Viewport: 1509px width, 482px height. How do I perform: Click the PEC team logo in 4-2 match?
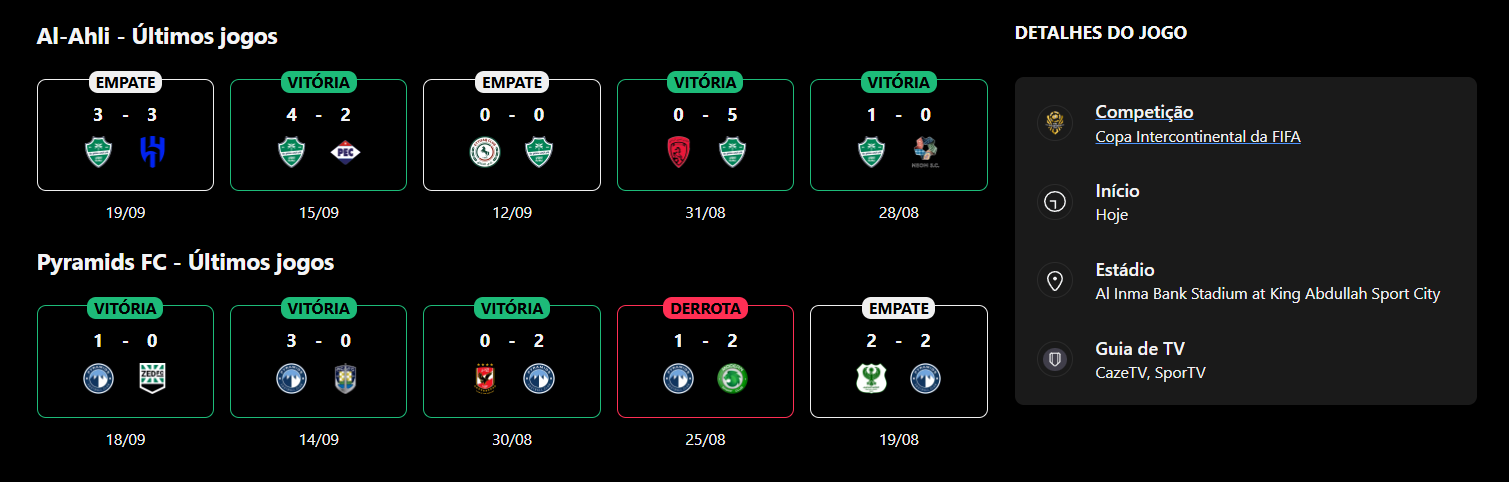click(345, 152)
